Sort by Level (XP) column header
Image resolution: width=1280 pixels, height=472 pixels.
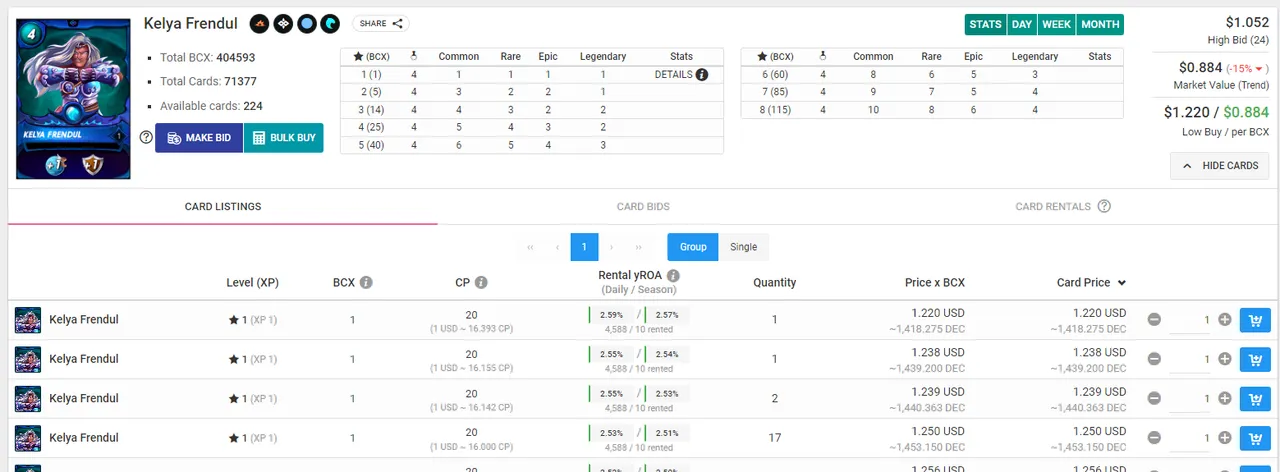253,283
